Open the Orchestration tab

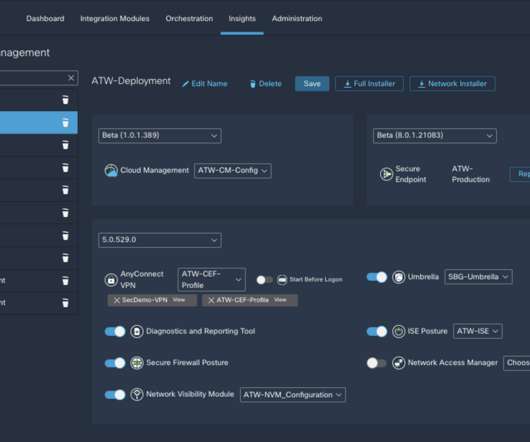189,19
